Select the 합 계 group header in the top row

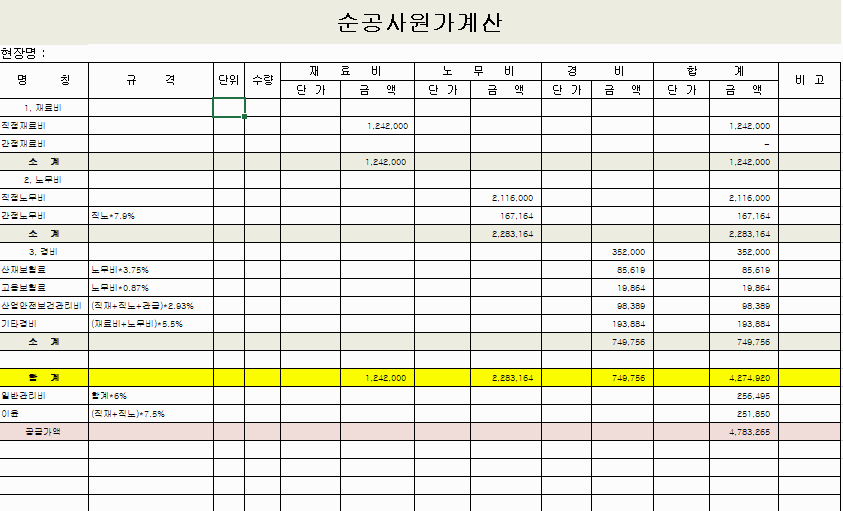tap(716, 72)
